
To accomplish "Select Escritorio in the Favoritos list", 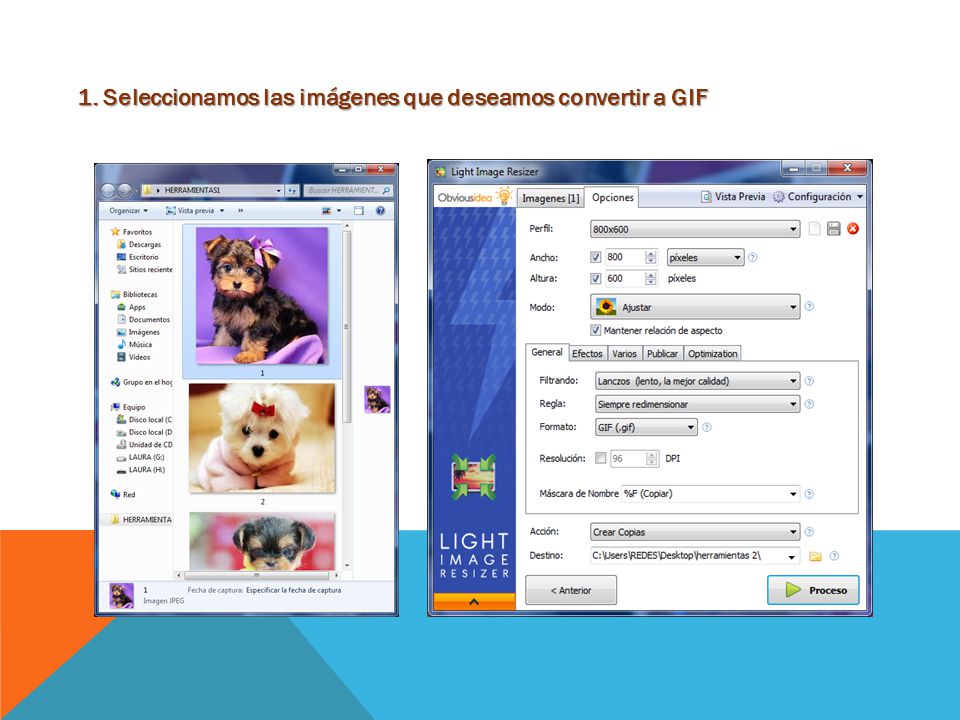I will [x=143, y=257].
